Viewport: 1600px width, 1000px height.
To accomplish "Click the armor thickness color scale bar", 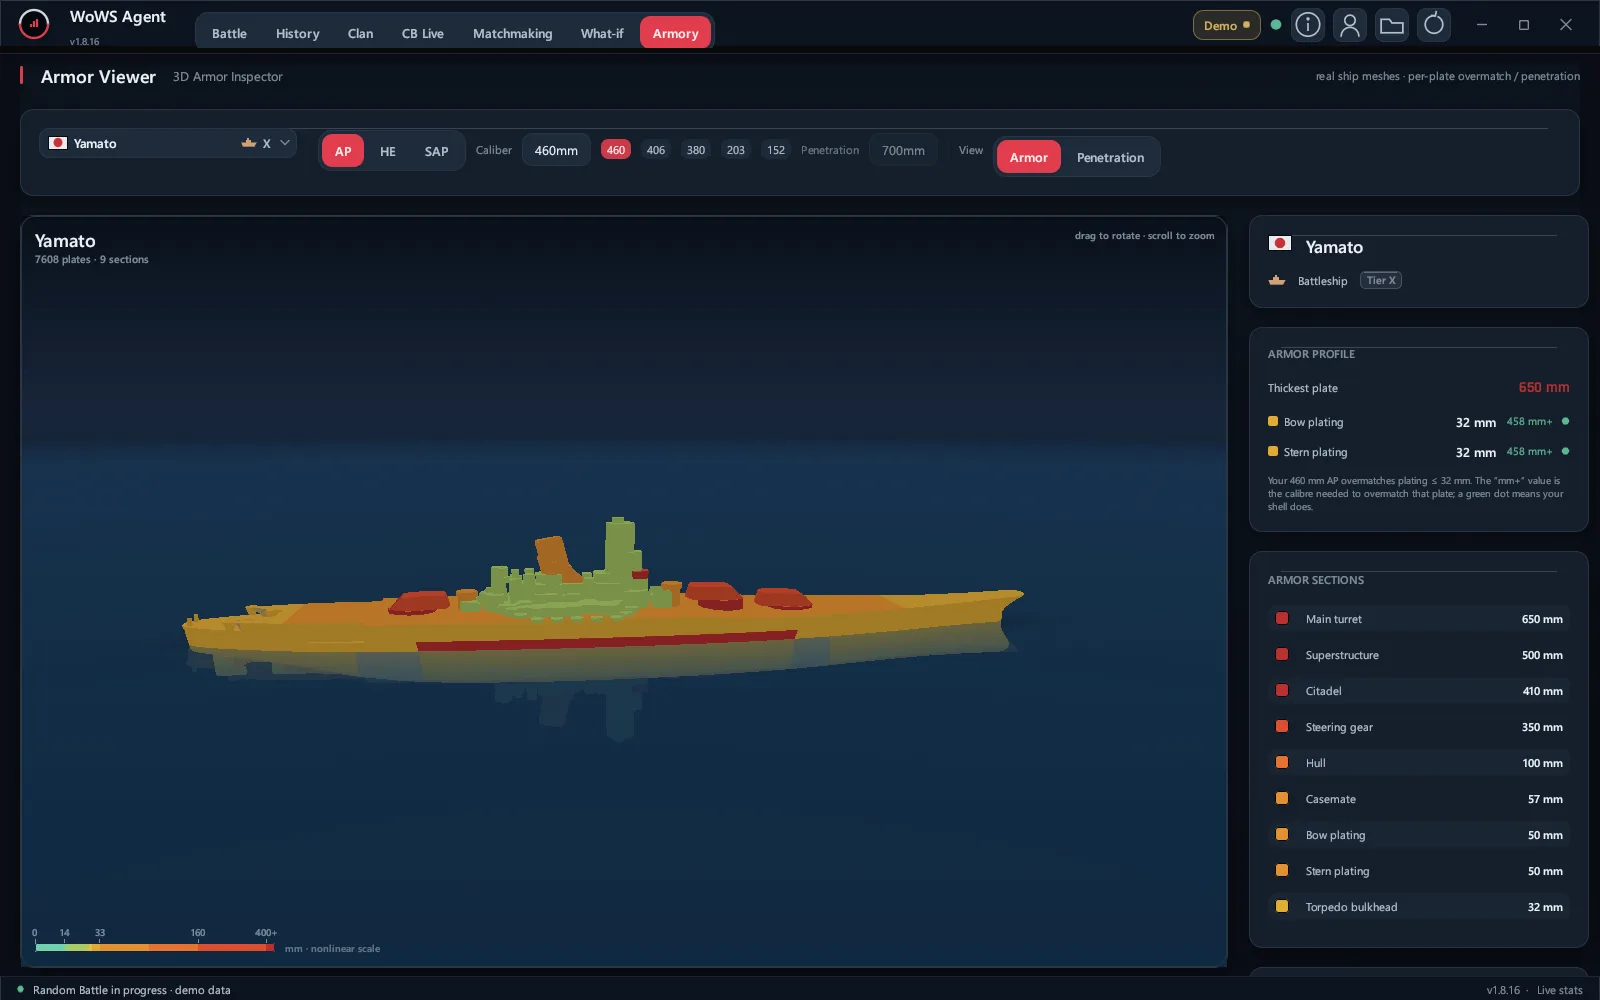I will click(154, 947).
